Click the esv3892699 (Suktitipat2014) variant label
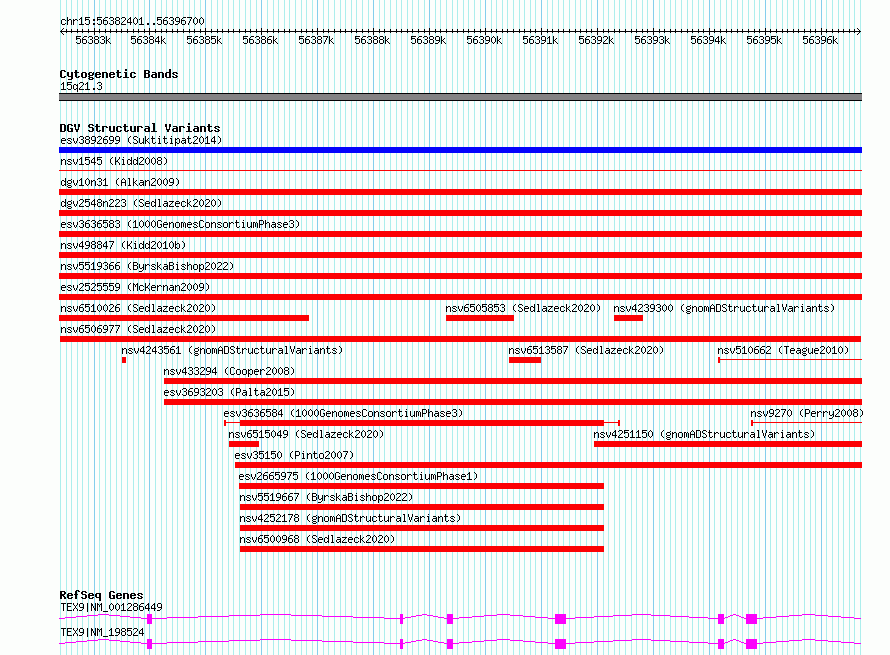890x655 pixels. pyautogui.click(x=141, y=140)
